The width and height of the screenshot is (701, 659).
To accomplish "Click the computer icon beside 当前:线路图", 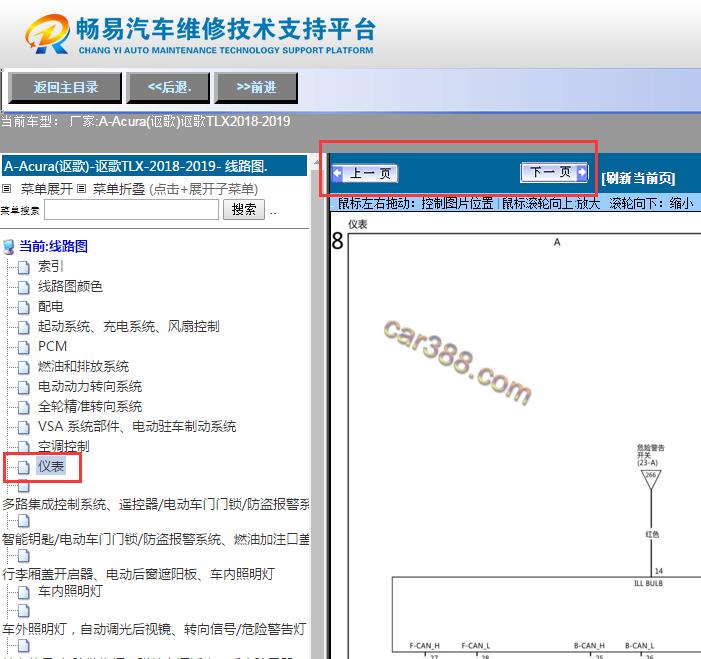I will [8, 247].
